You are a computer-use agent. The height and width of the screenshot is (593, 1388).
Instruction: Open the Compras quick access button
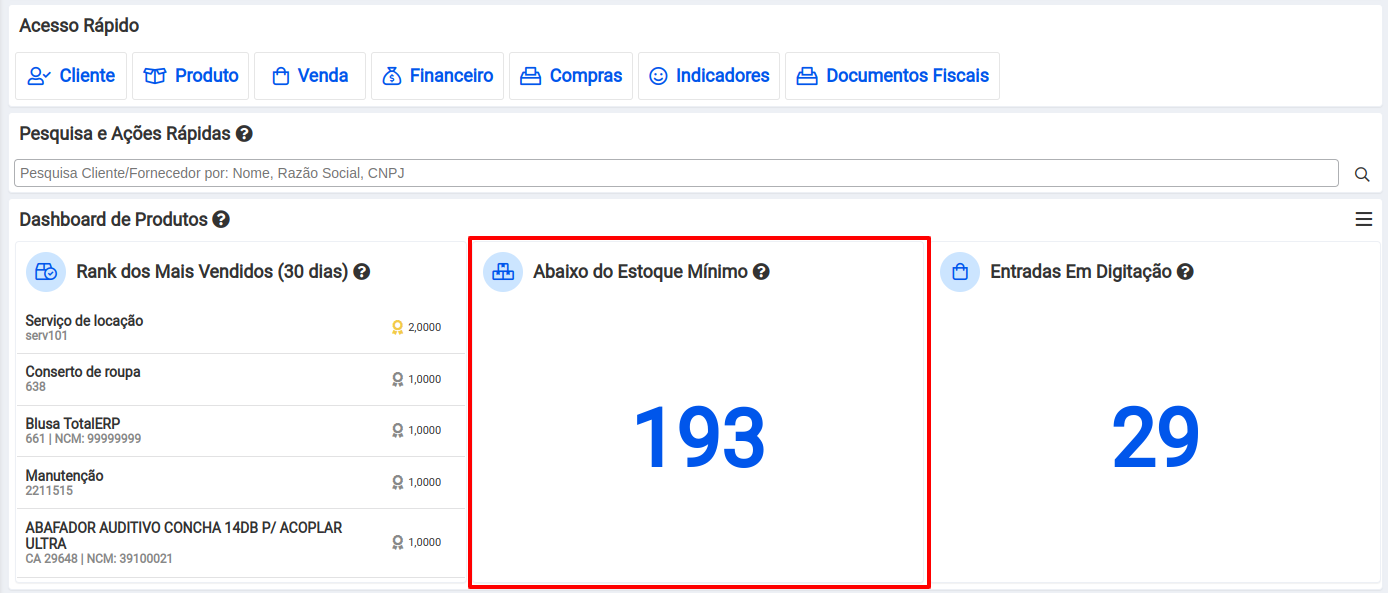click(x=571, y=76)
